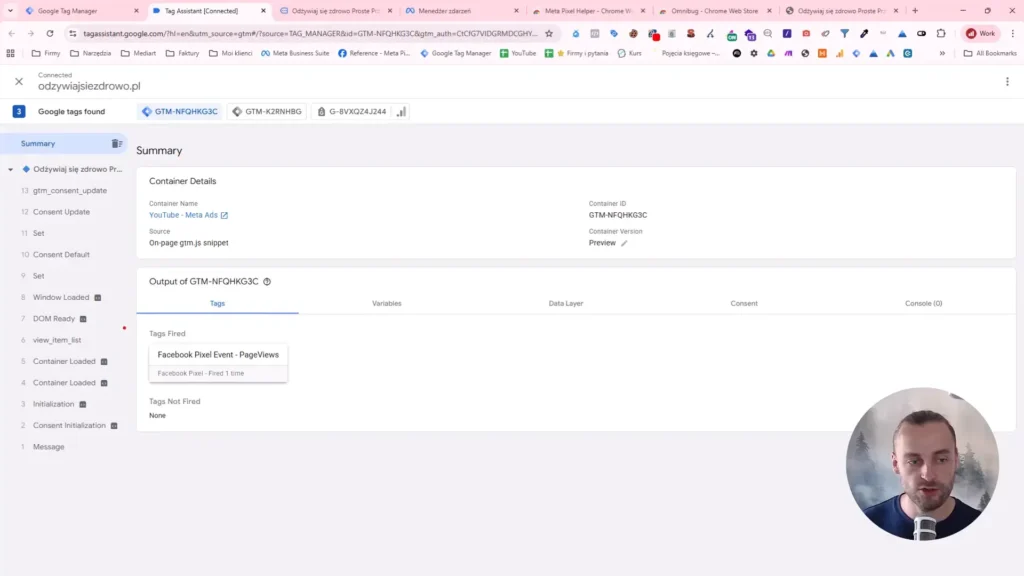The height and width of the screenshot is (576, 1024).
Task: Close the Tag Assistant debug session with the X
Action: click(19, 81)
